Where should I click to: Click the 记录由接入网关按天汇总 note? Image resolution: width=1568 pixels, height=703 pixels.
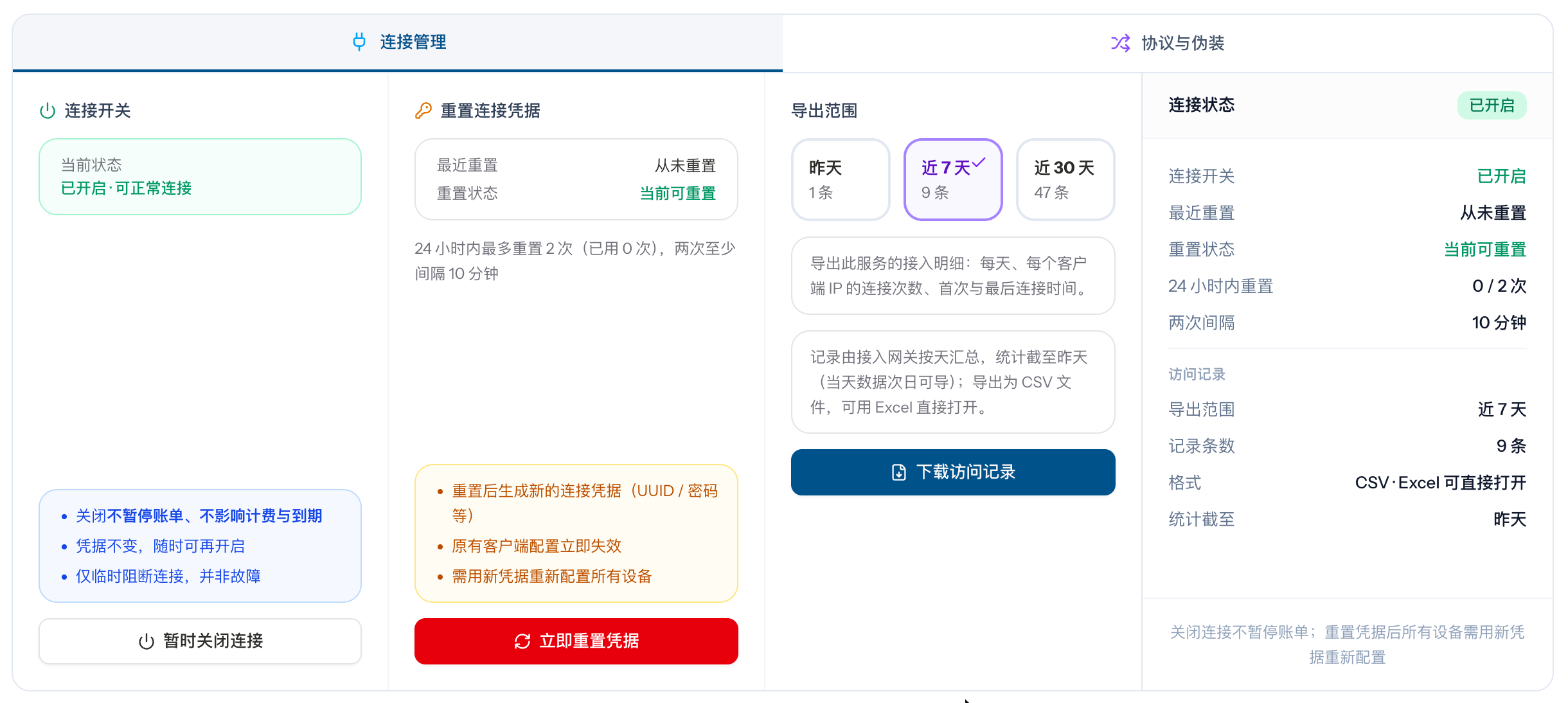[x=953, y=382]
